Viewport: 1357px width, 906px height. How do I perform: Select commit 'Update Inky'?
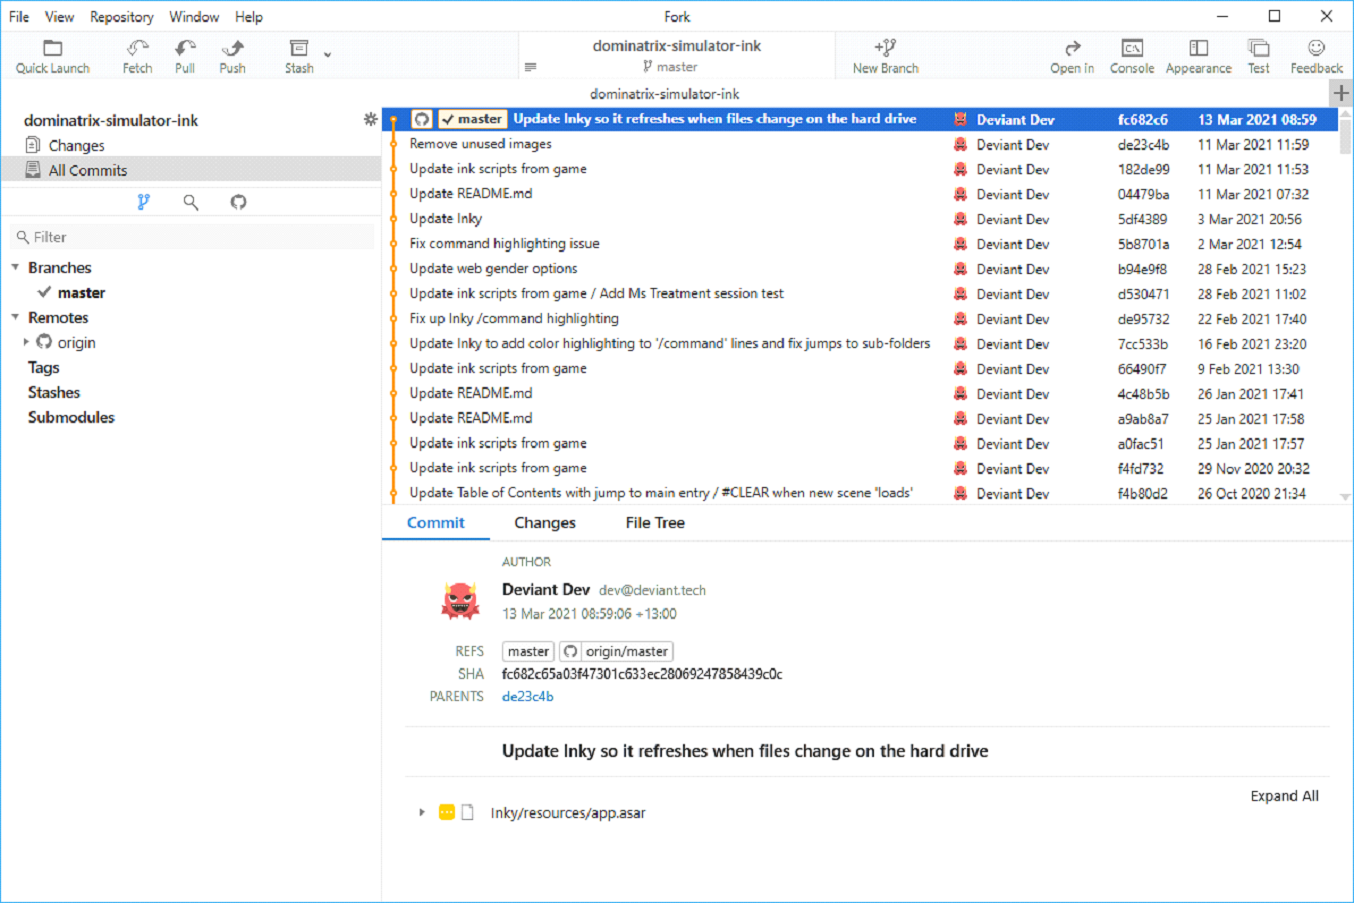coord(860,219)
